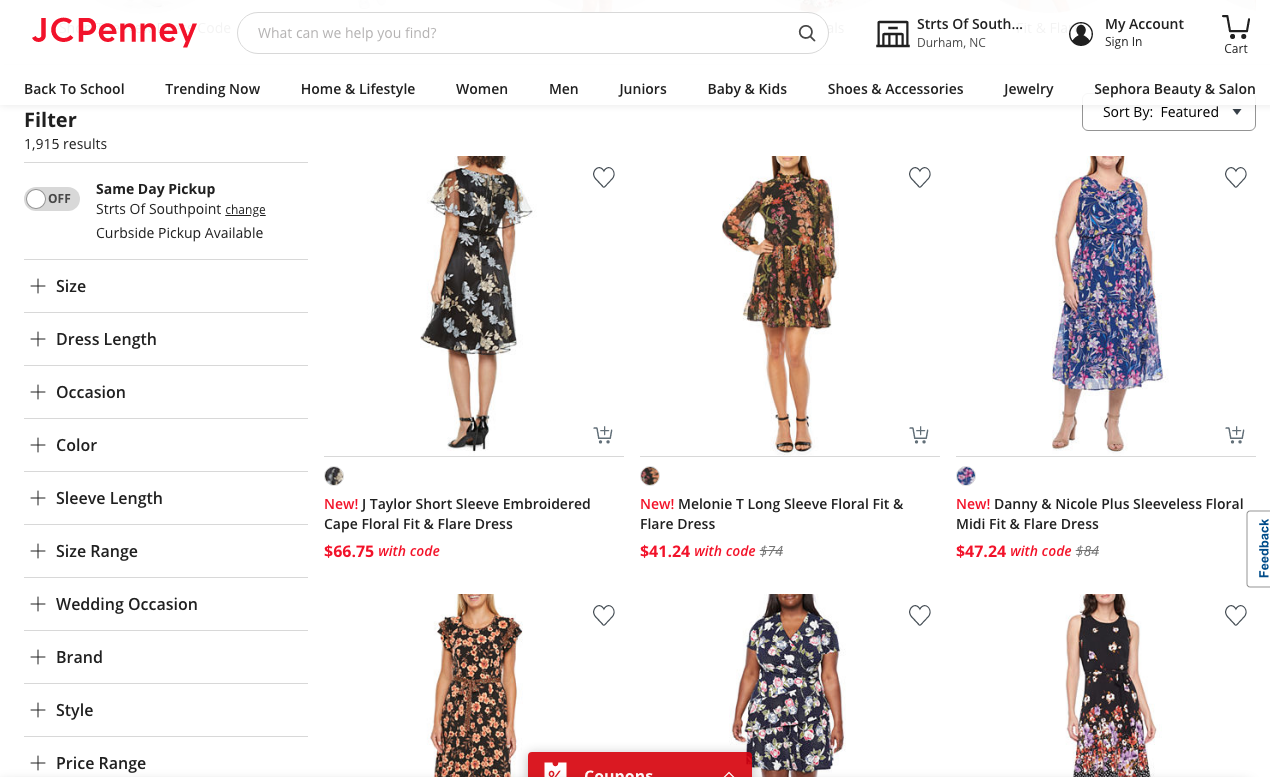The height and width of the screenshot is (777, 1270).
Task: Open Danny & Nicole Plus Sleeveless dress title
Action: (1100, 514)
